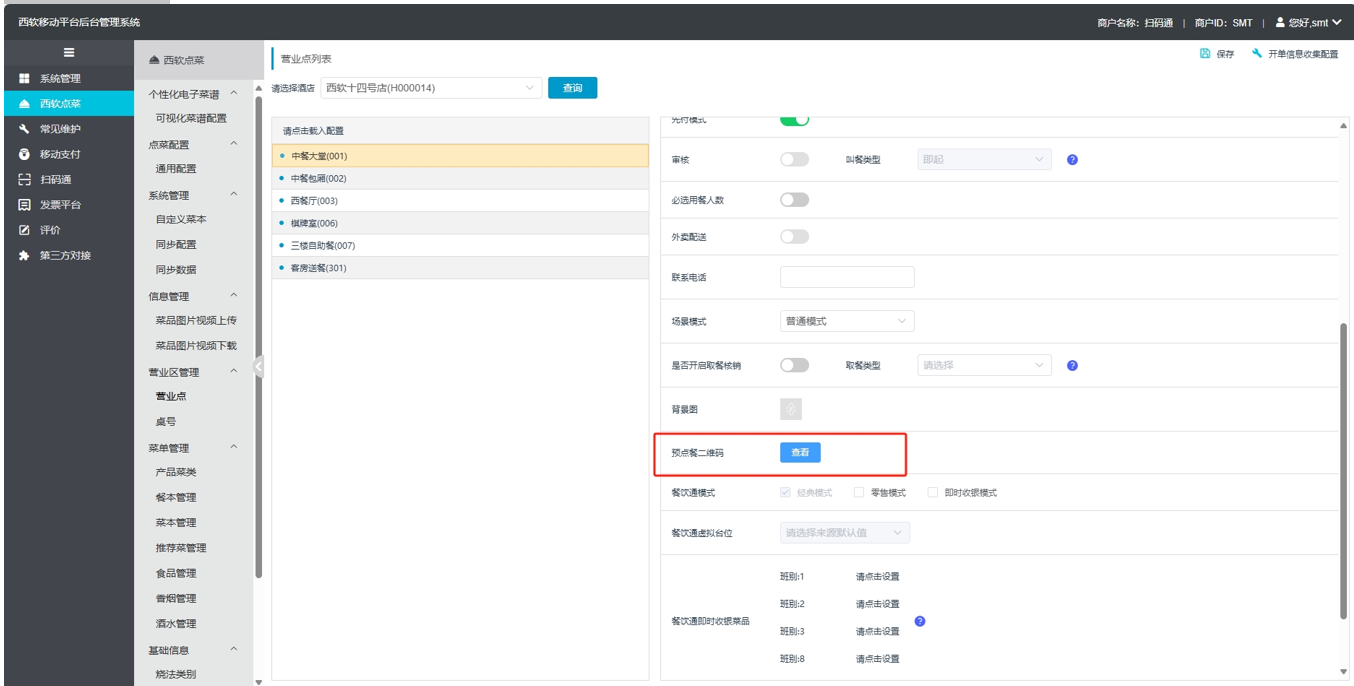
Task: Click the 发票平台 icon
Action: 24,205
